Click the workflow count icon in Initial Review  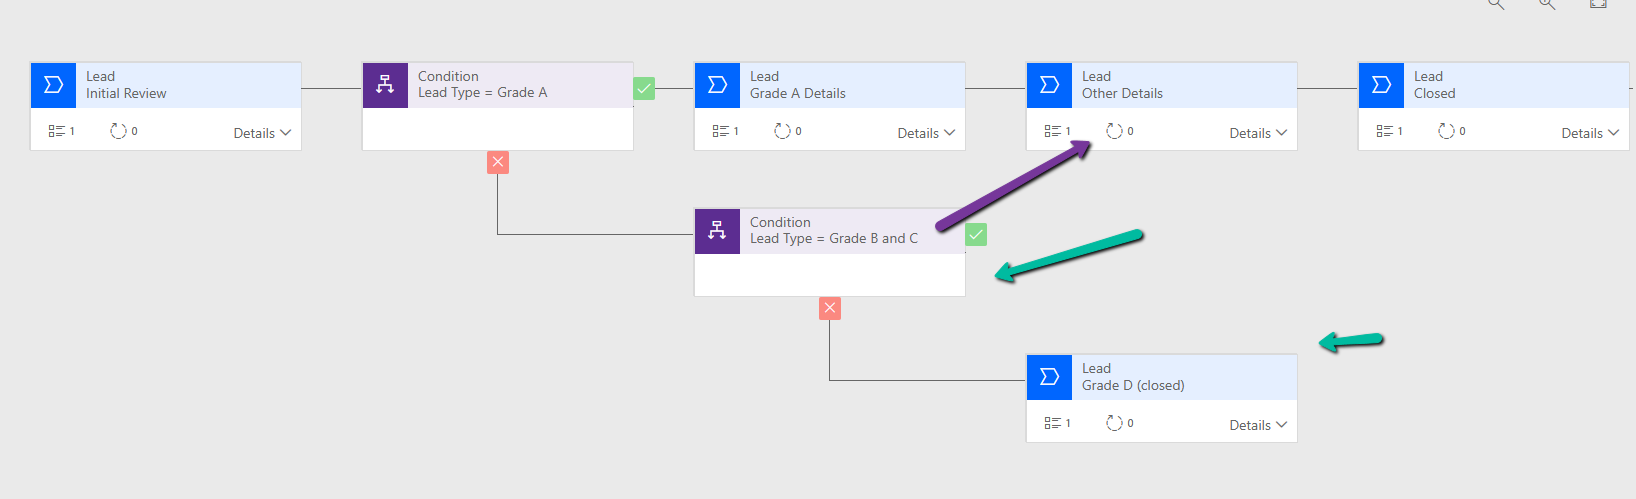[118, 131]
